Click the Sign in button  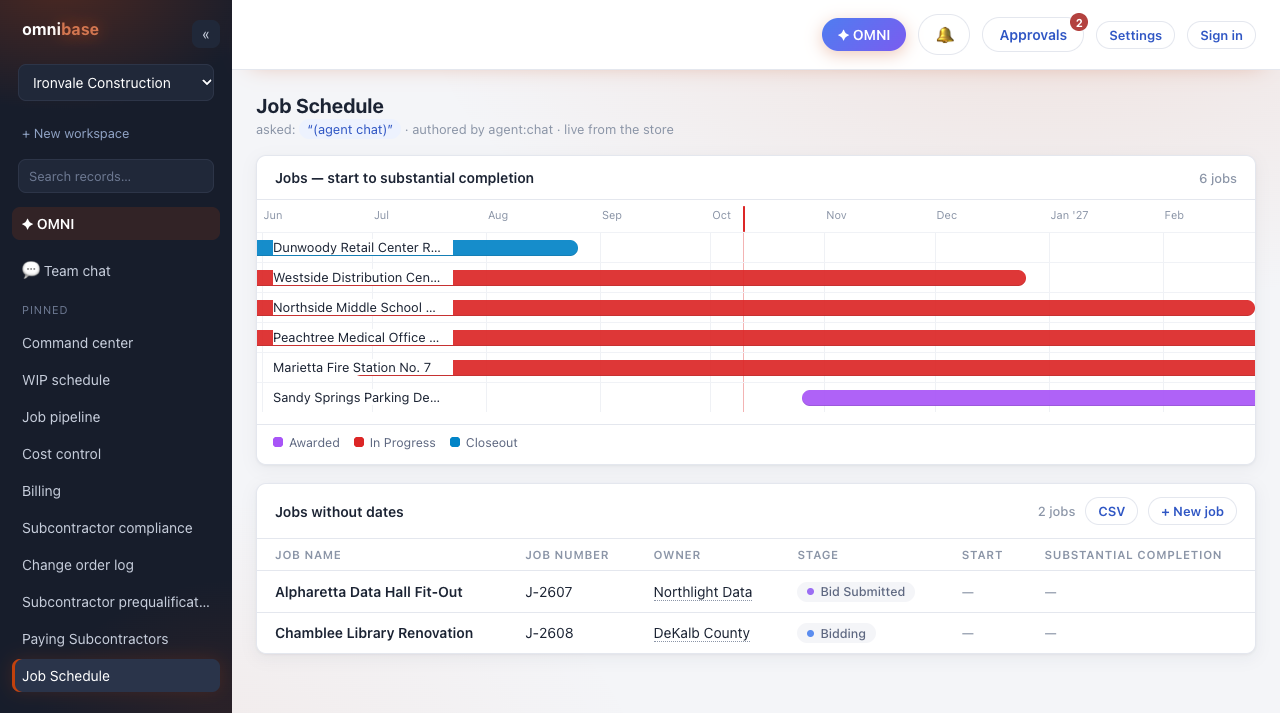point(1221,35)
